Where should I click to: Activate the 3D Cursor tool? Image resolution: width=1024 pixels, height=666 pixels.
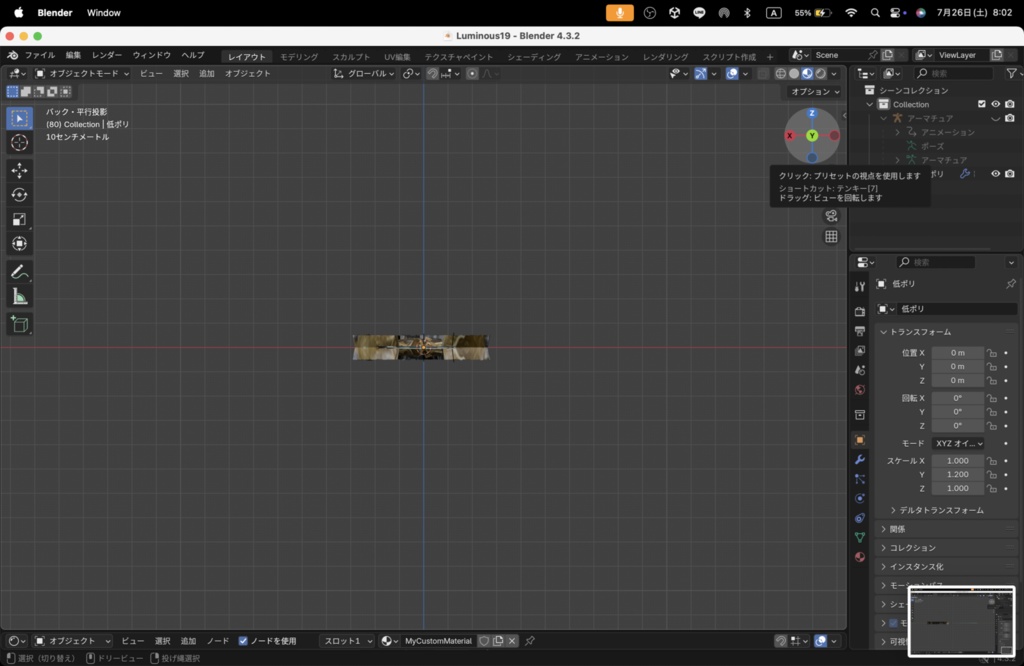pyautogui.click(x=19, y=143)
